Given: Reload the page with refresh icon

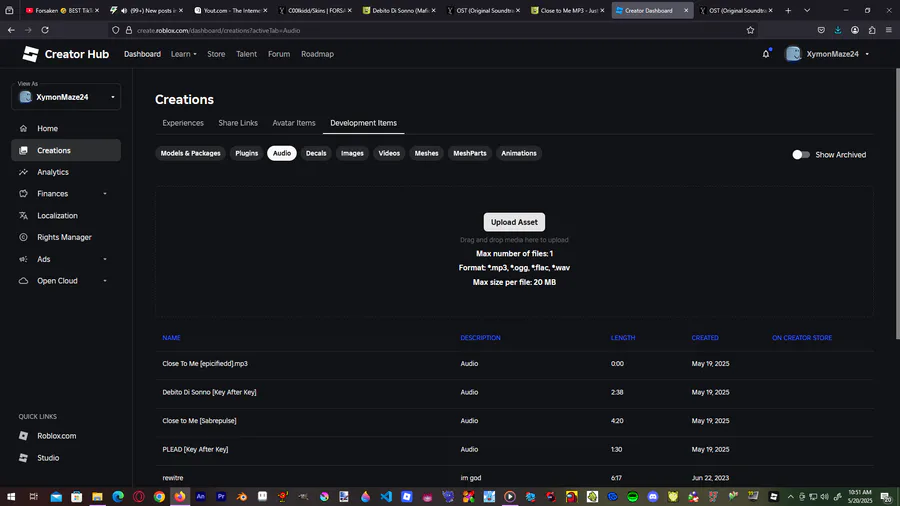Looking at the screenshot, I should coord(45,30).
